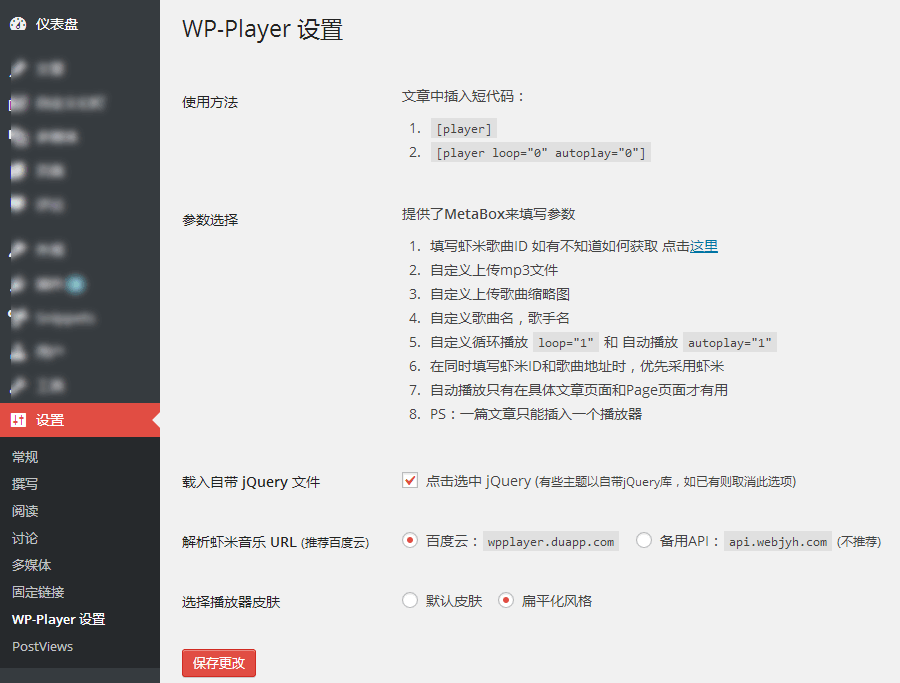Screen dimensions: 900x683
Task: Open the 阅读 settings submenu
Action: (25, 511)
